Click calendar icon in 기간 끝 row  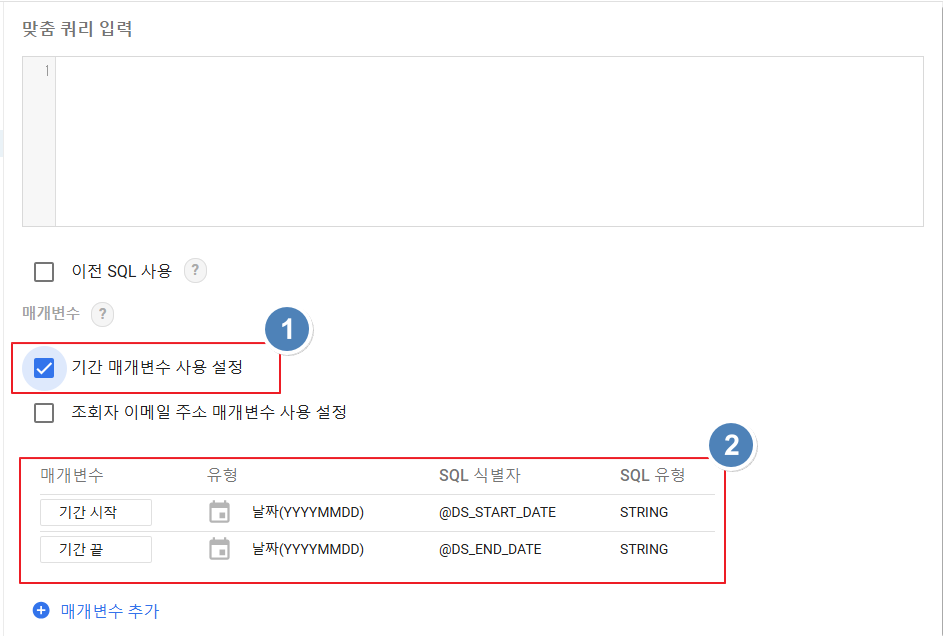pyautogui.click(x=220, y=549)
